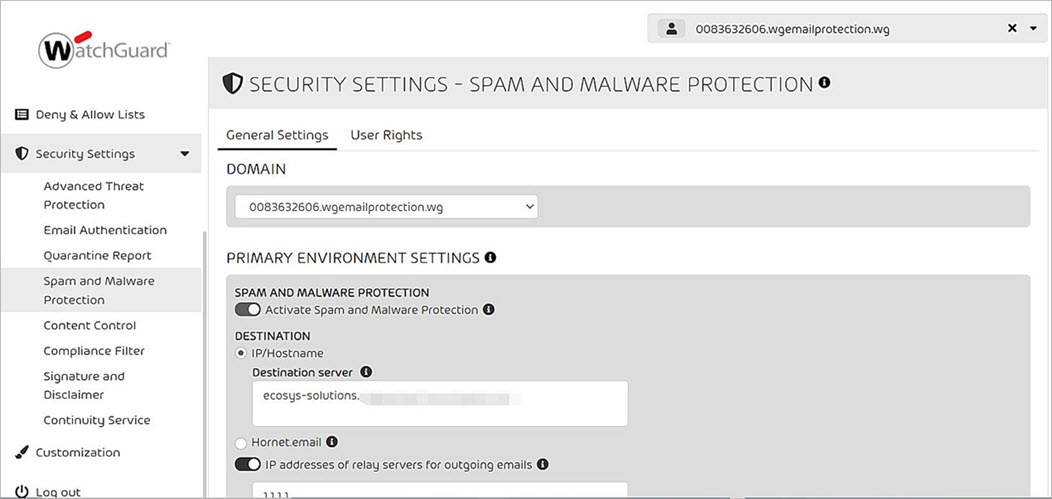Viewport: 1052px width, 499px height.
Task: Expand the account selector dropdown arrow
Action: [x=1034, y=29]
